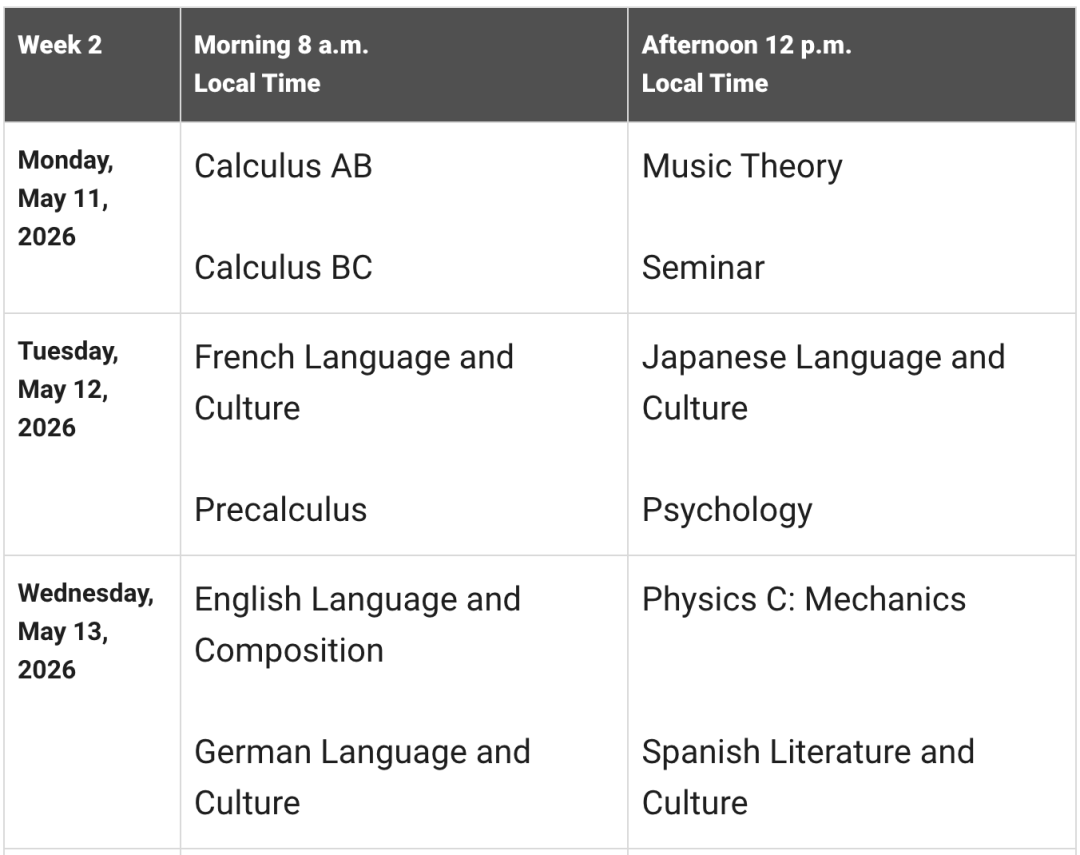Select German Language and Culture exam

tap(362, 777)
